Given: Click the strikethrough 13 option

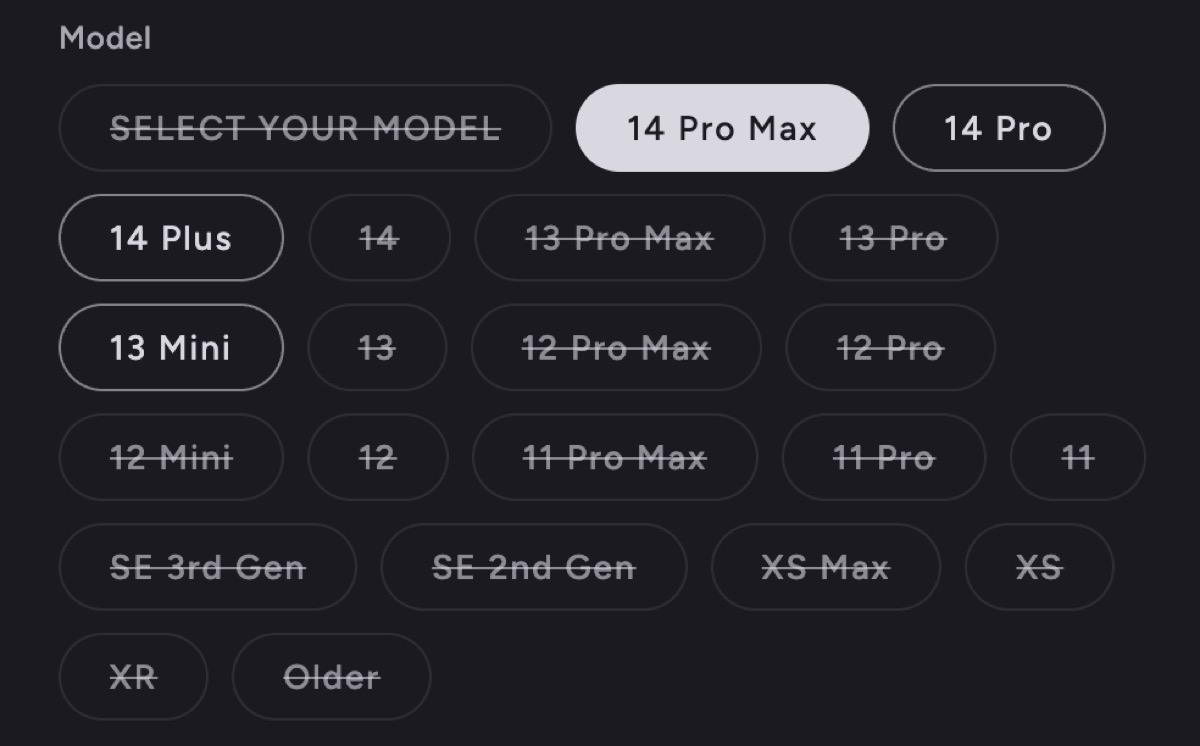Looking at the screenshot, I should (x=377, y=348).
